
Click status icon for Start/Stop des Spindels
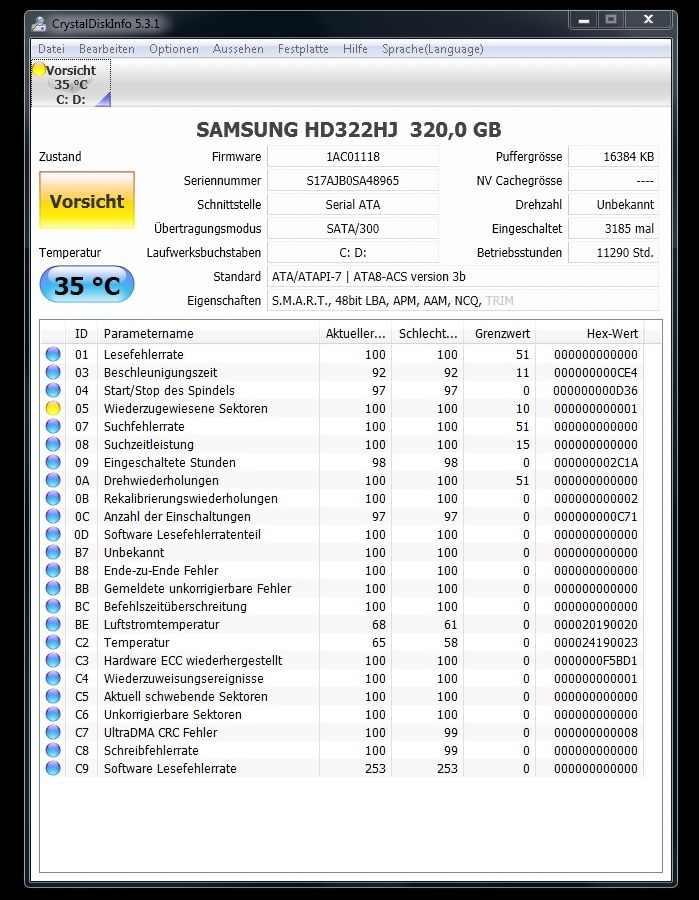coord(53,390)
